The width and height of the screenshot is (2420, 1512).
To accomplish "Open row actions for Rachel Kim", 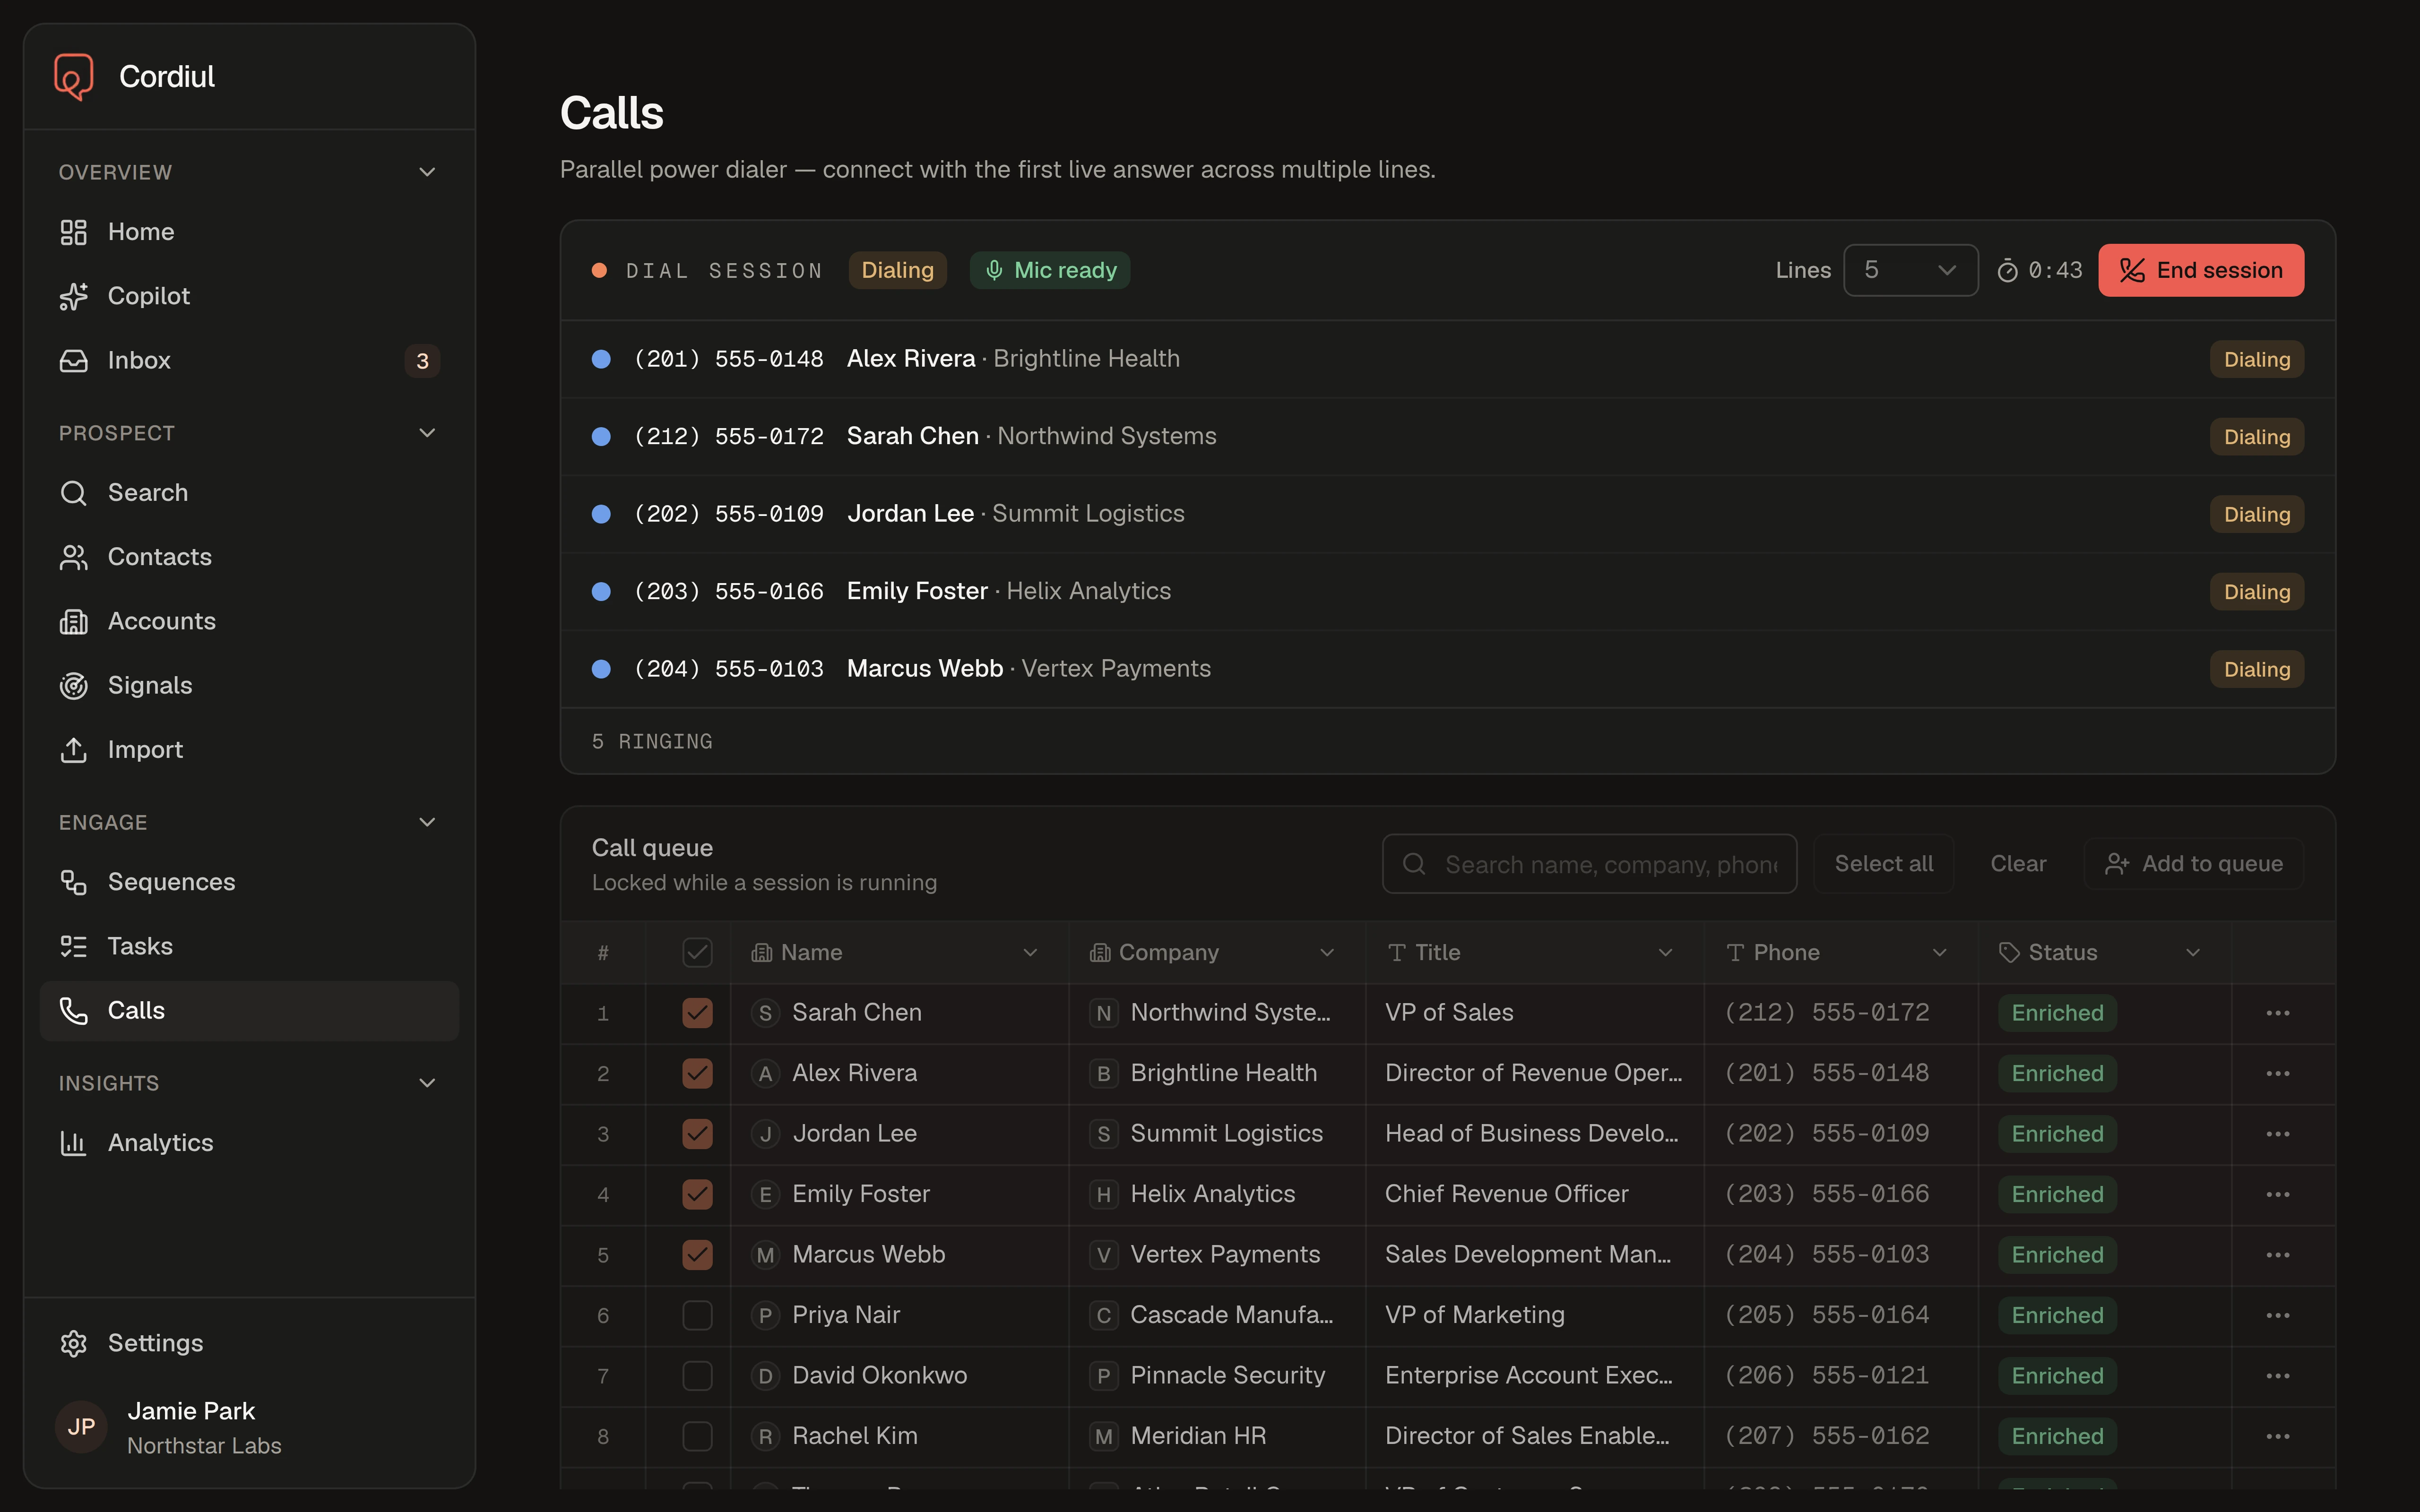I will (2278, 1437).
